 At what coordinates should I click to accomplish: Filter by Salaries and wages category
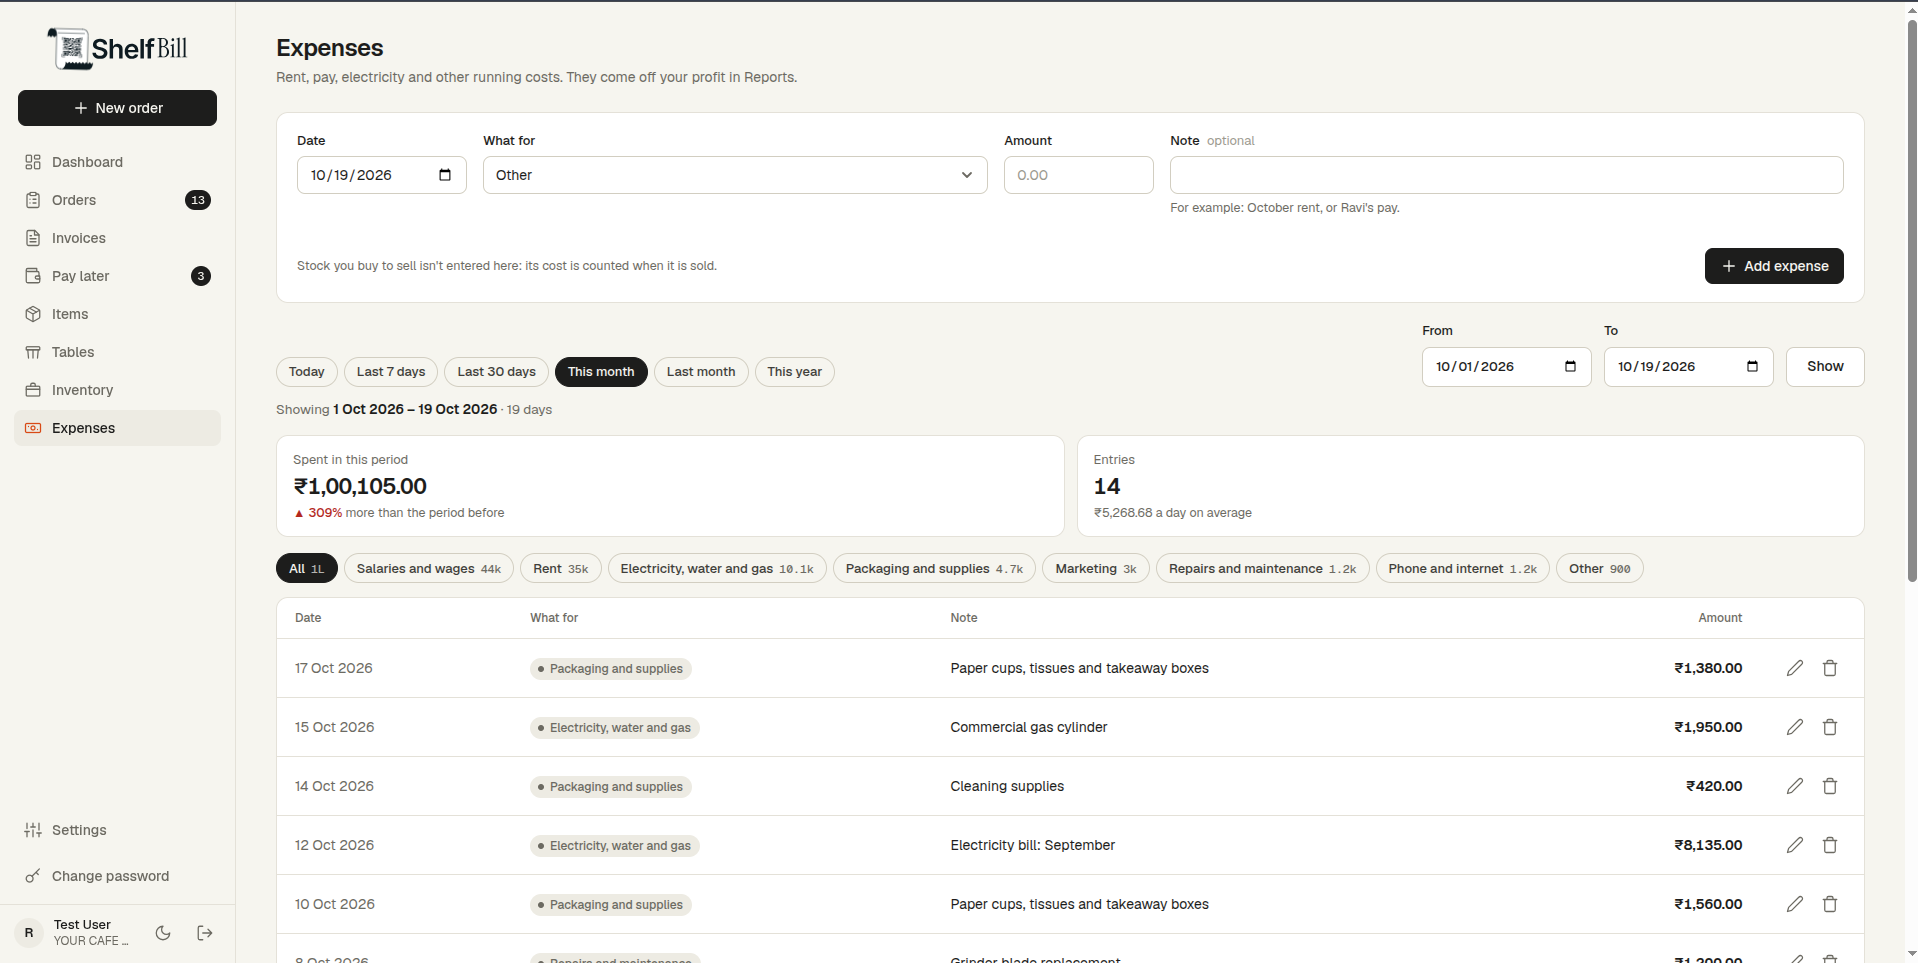point(429,569)
